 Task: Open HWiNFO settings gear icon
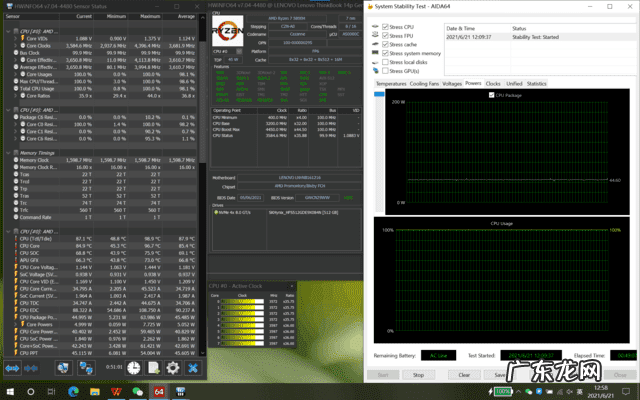pos(171,367)
